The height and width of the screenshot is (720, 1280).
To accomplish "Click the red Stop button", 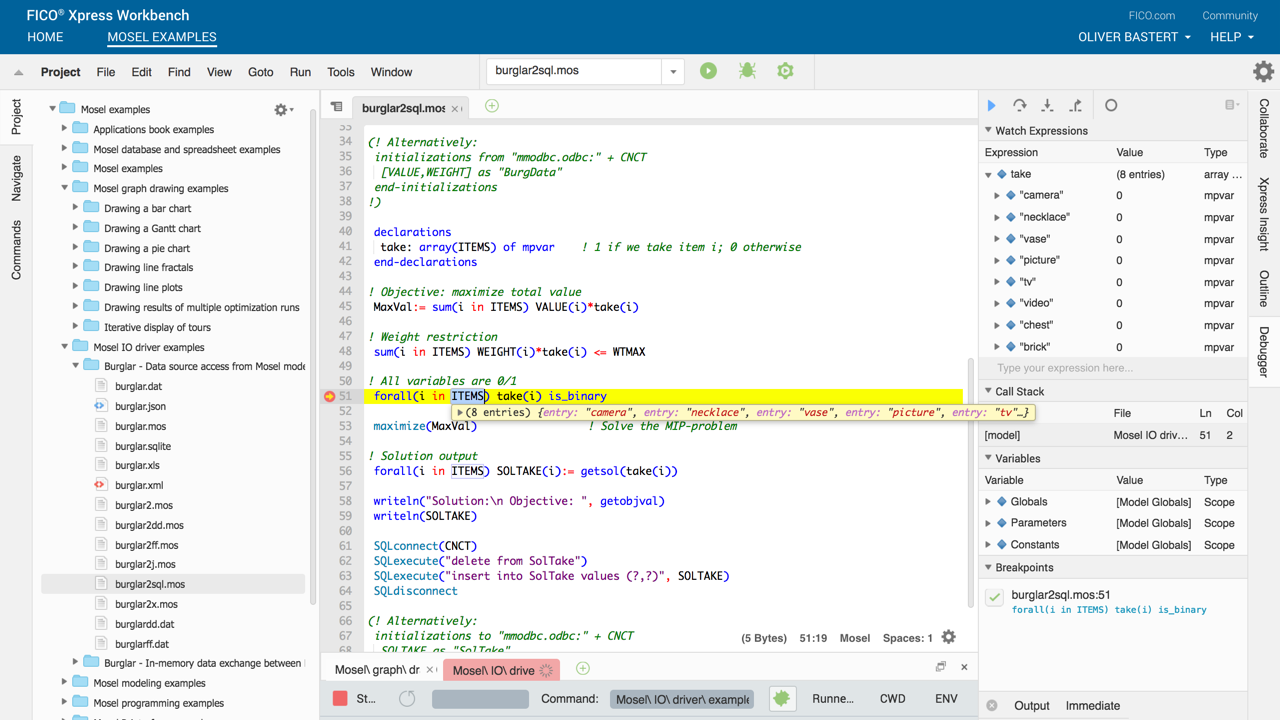I will [x=340, y=699].
